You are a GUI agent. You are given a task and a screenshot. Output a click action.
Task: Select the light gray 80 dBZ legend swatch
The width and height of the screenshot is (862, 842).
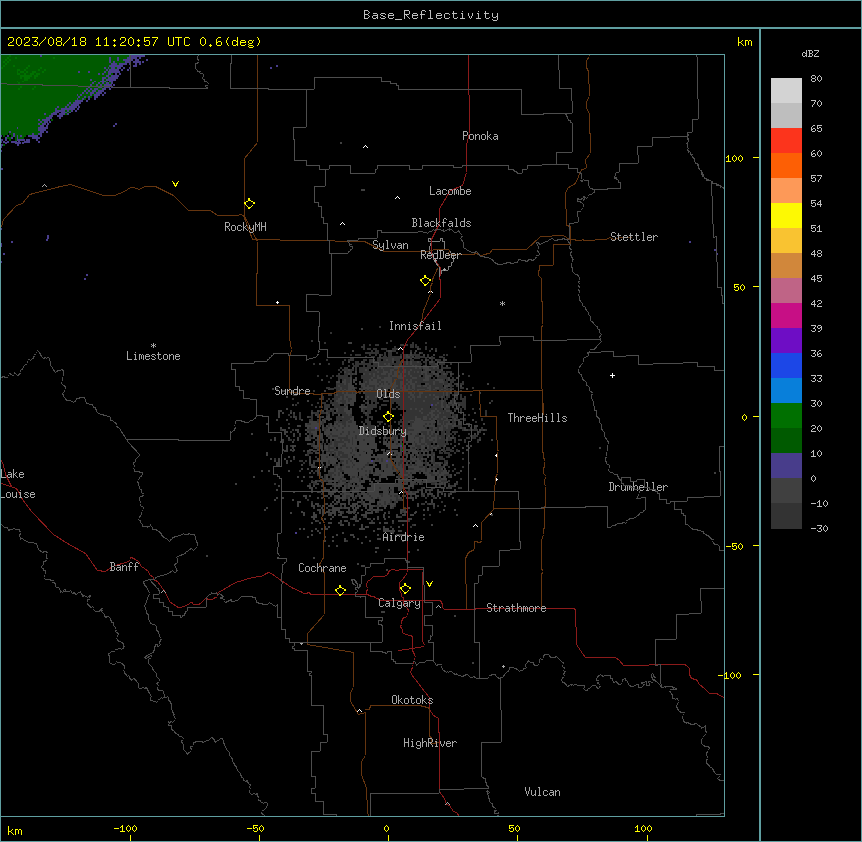click(x=786, y=90)
